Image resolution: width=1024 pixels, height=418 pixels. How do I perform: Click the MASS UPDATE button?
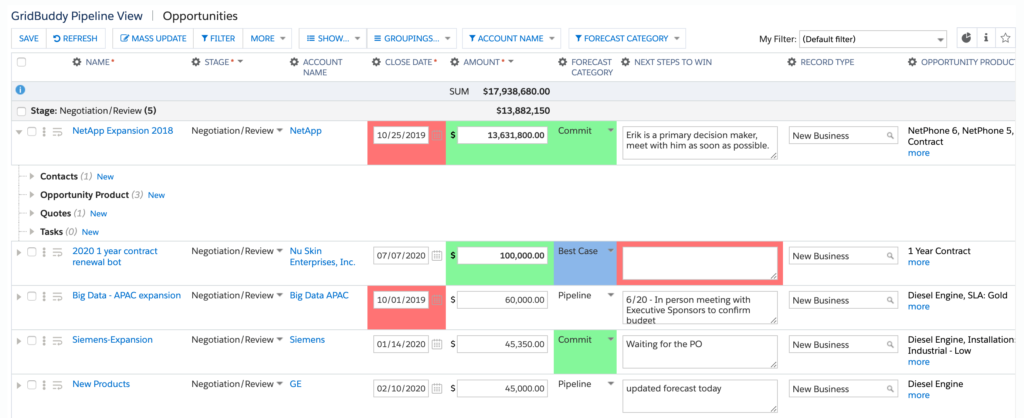point(153,39)
